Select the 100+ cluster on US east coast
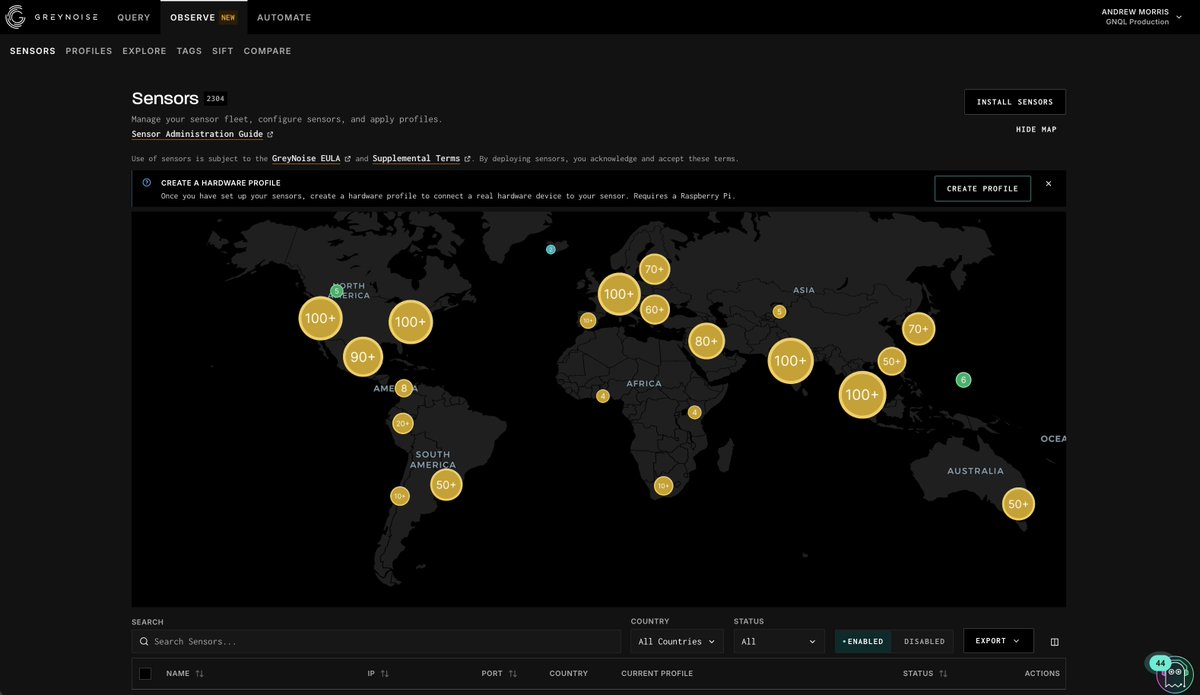 409,322
